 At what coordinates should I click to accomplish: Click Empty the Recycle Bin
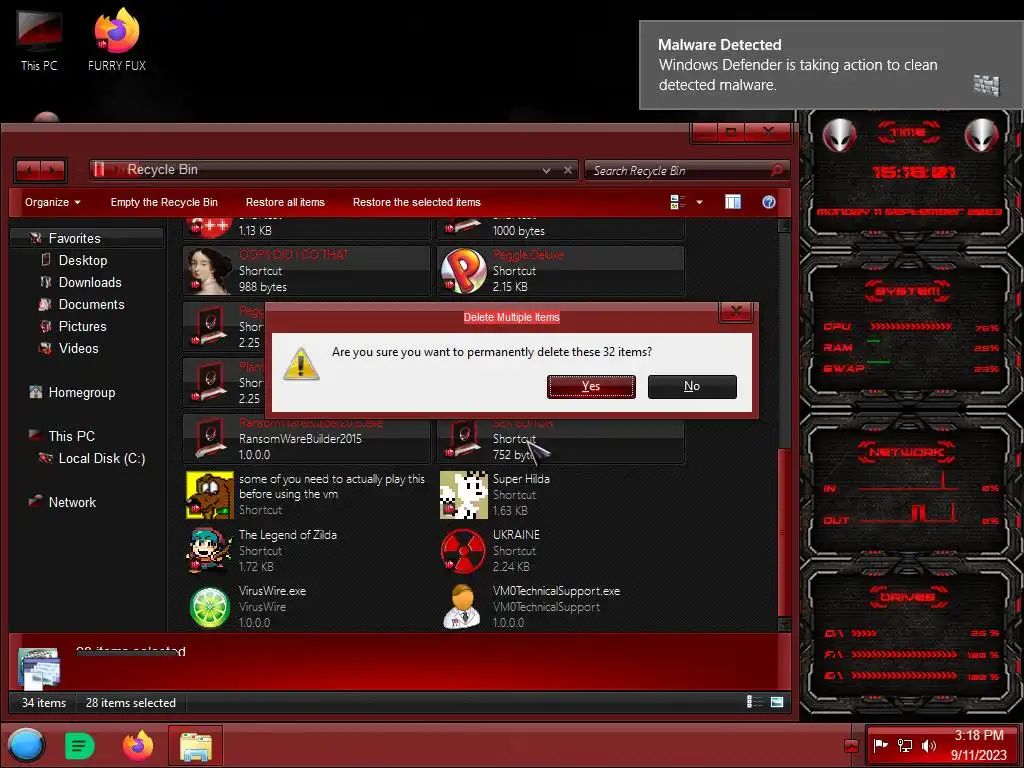(164, 202)
